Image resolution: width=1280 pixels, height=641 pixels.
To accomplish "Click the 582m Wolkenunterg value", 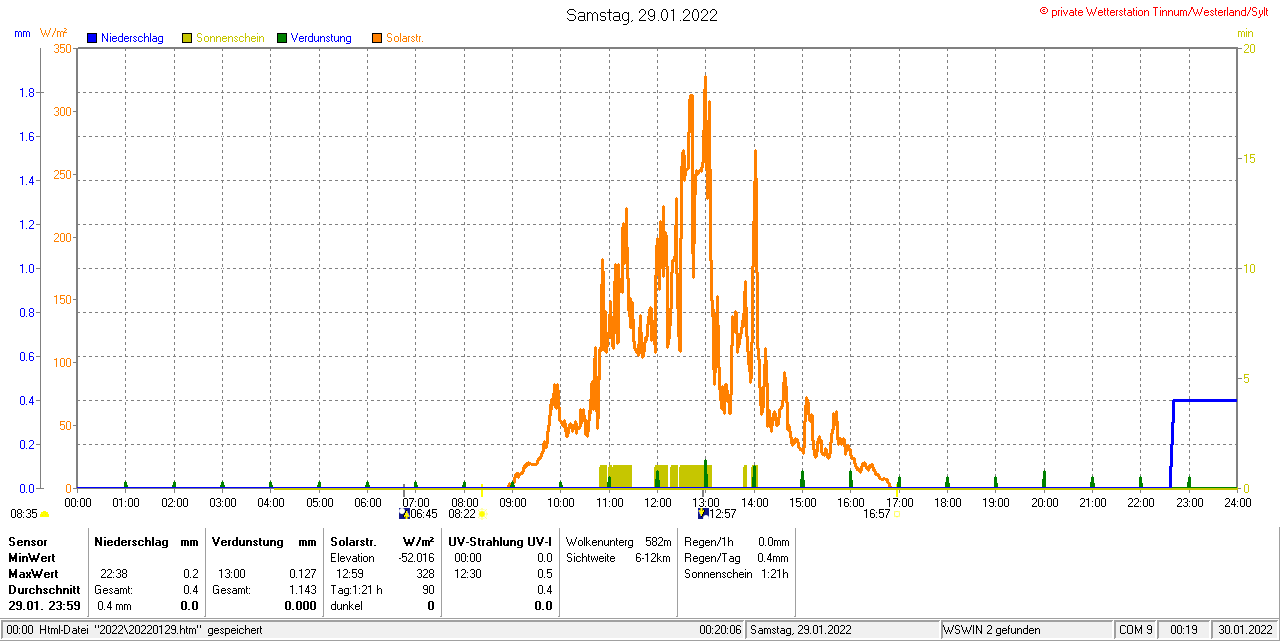I will (657, 541).
